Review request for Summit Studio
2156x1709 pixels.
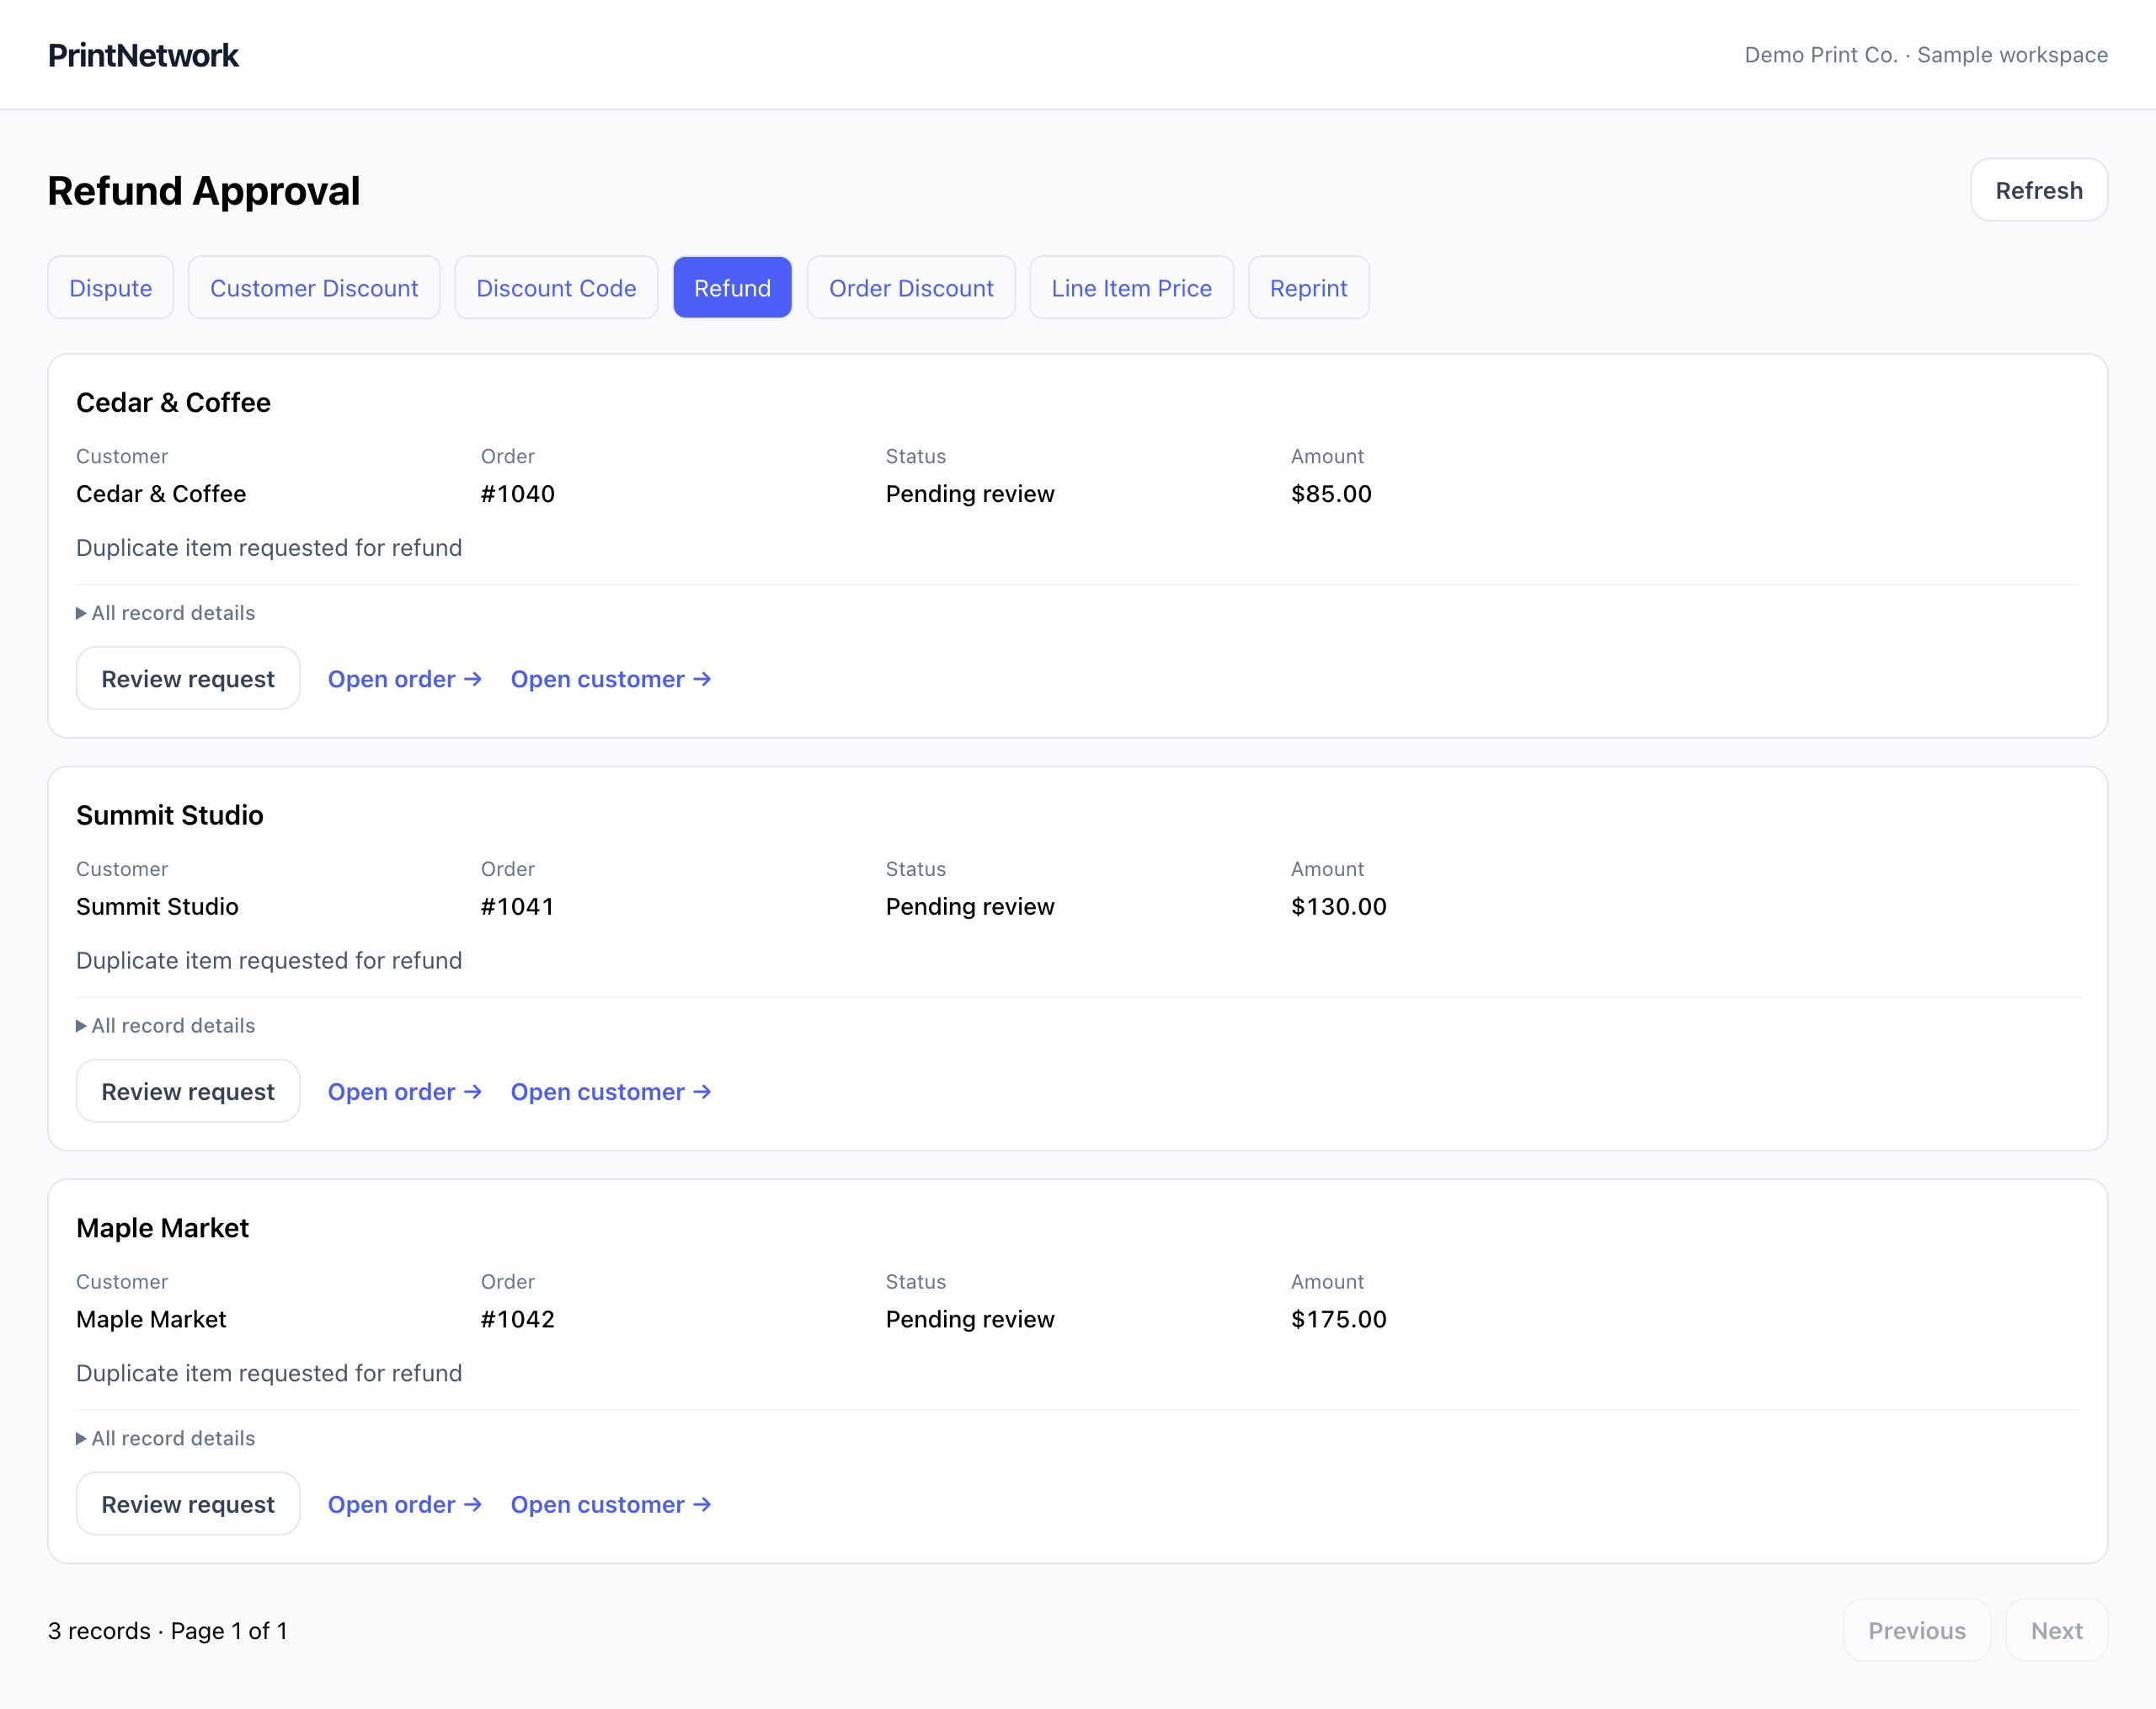click(188, 1091)
